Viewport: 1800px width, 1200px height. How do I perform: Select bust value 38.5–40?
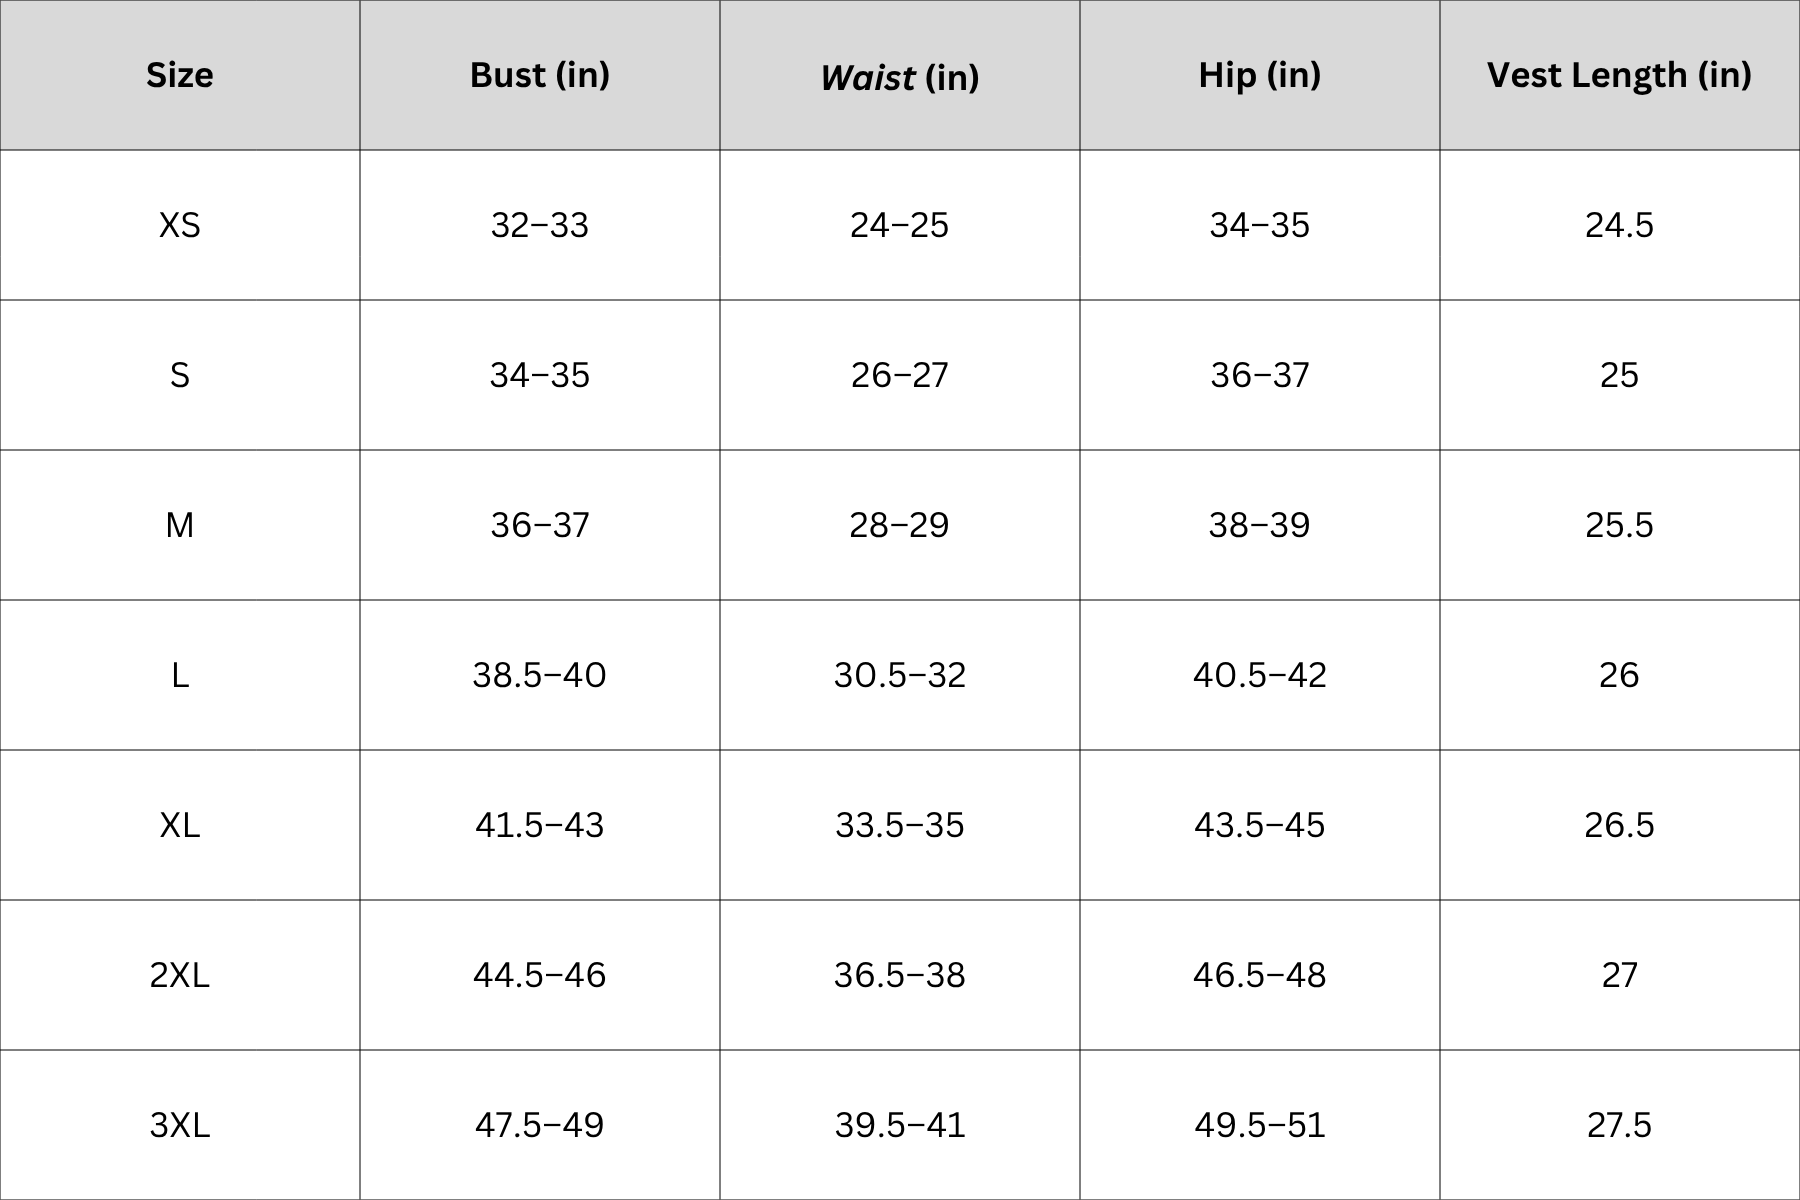[540, 675]
